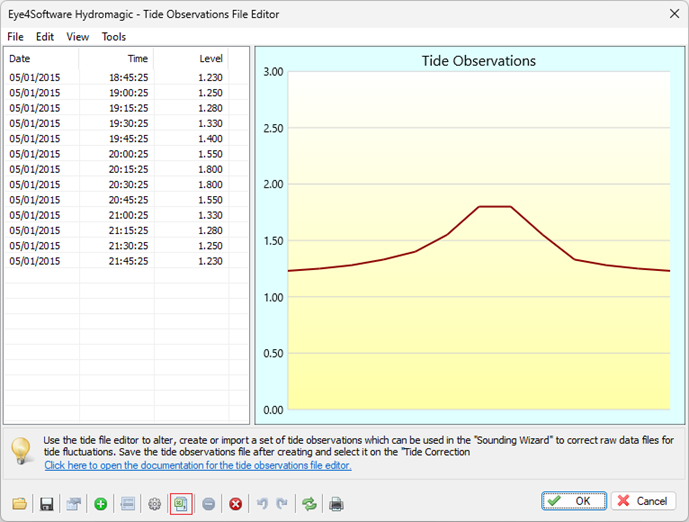Click the 3.00 axis label on the chart
The image size is (689, 522).
coord(273,72)
